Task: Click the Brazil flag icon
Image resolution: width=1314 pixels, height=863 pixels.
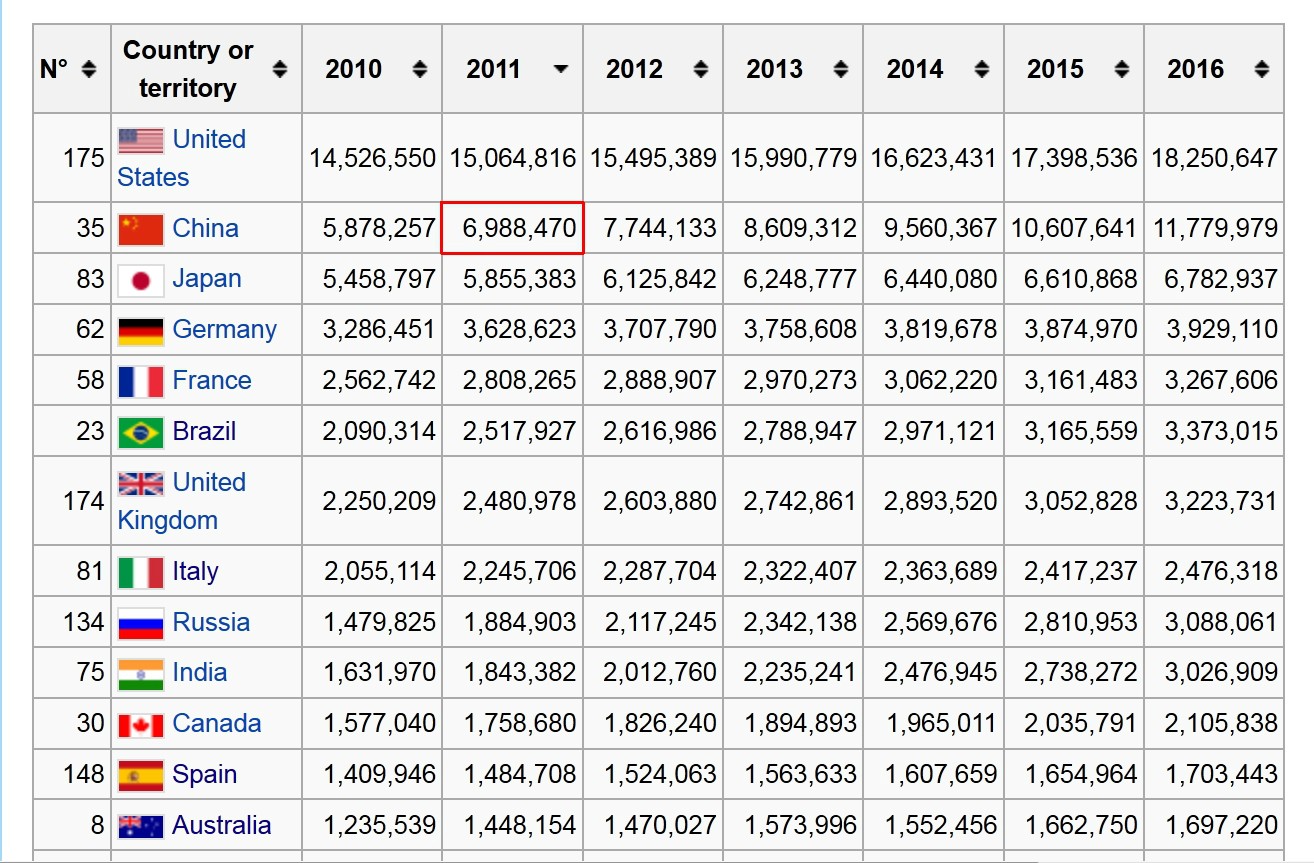Action: click(x=141, y=433)
